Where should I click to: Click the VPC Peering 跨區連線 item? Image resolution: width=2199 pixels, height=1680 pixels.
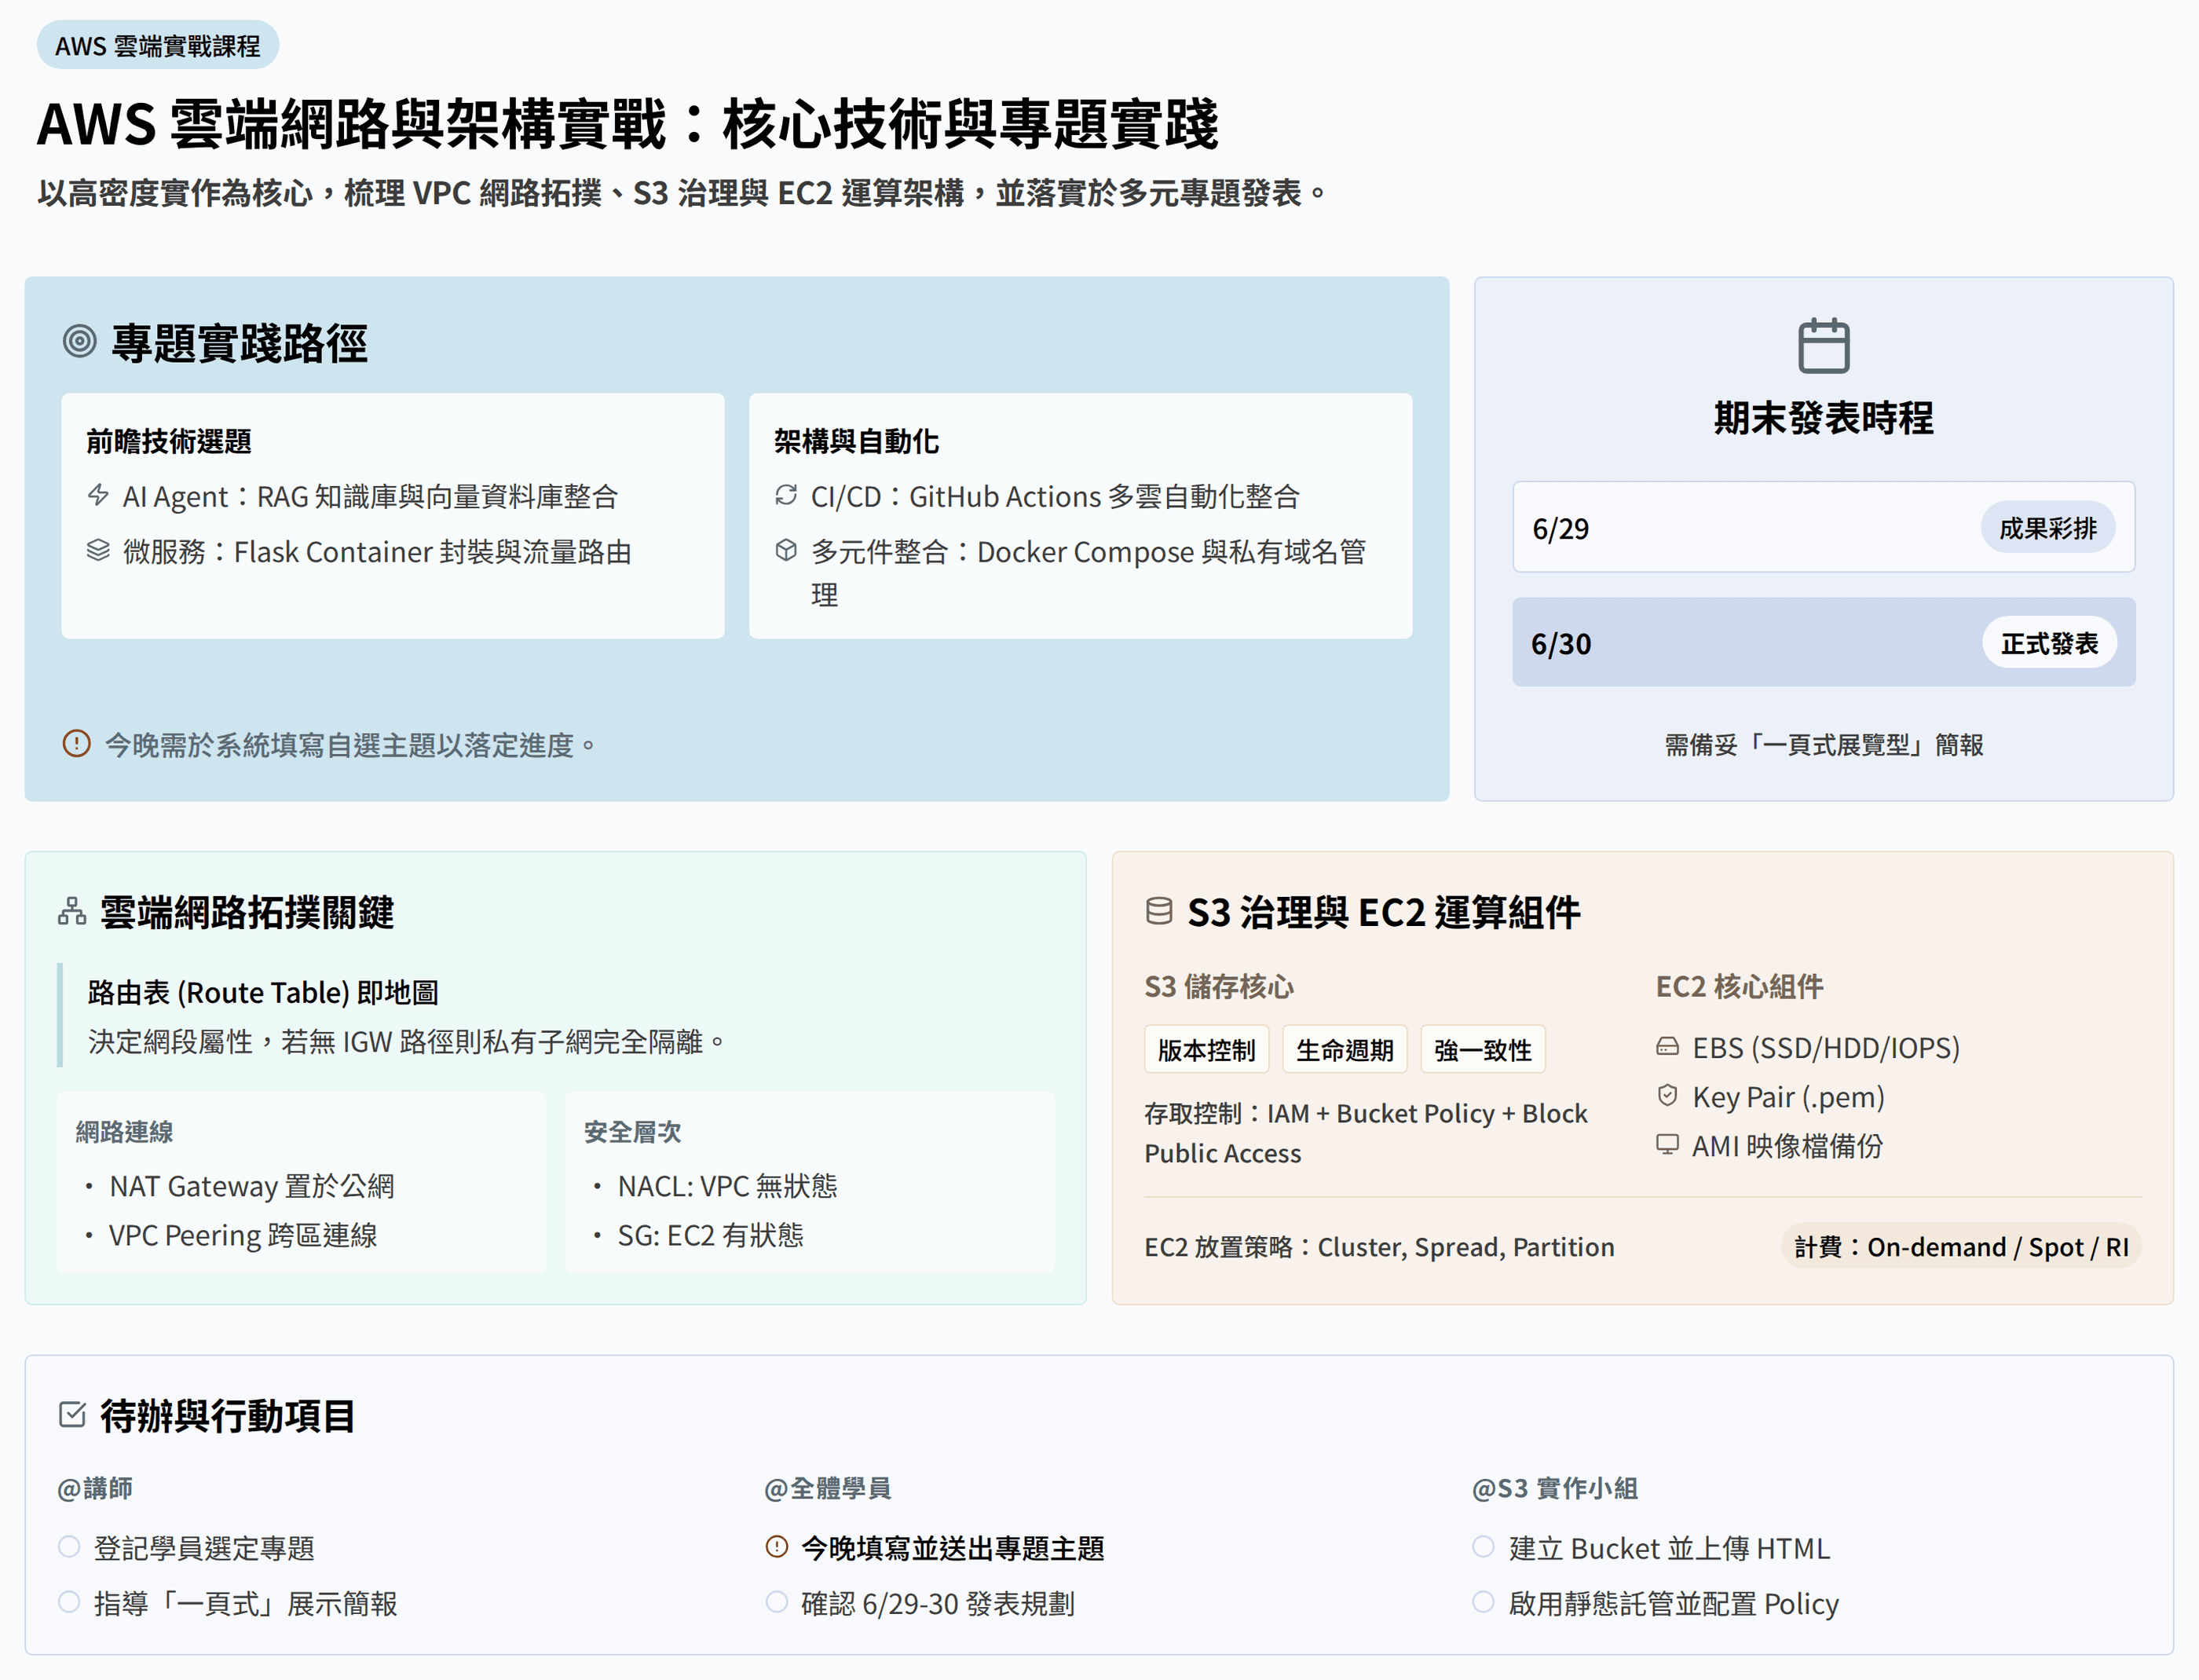[243, 1234]
